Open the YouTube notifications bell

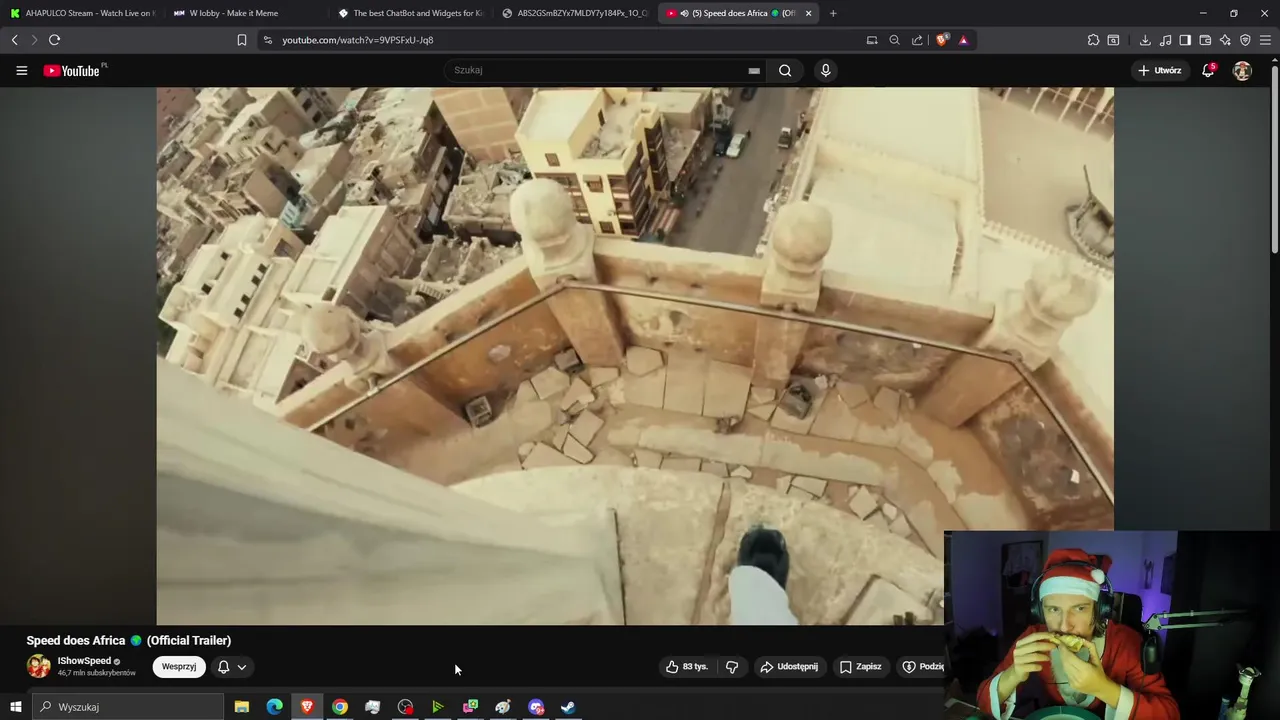pyautogui.click(x=1208, y=70)
